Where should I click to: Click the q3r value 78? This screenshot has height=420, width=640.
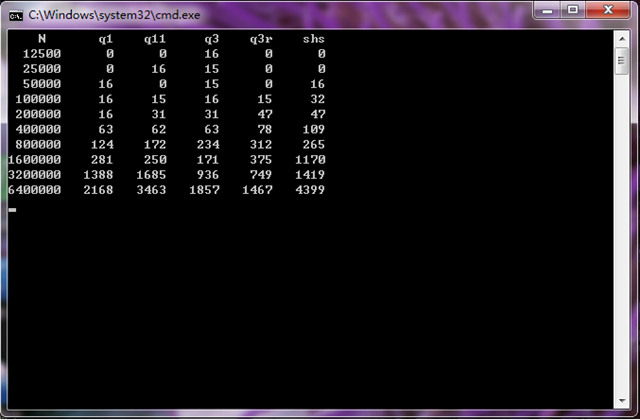tap(265, 129)
